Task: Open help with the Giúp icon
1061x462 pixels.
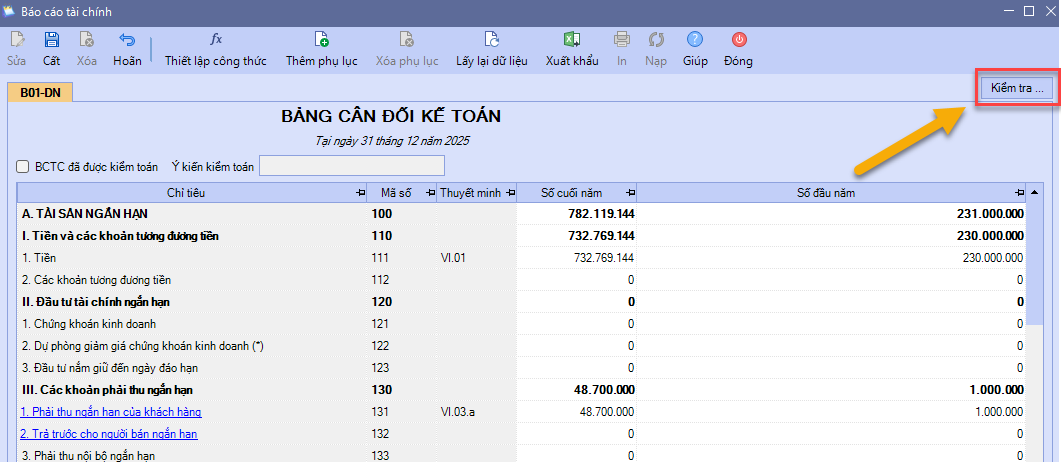Action: point(695,40)
